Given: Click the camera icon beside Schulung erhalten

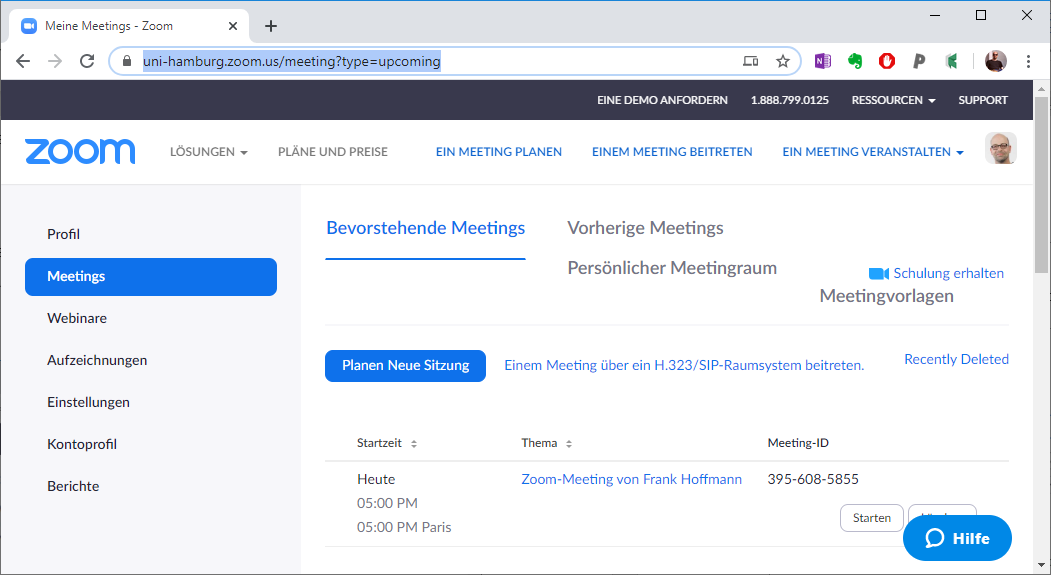Looking at the screenshot, I should click(x=879, y=273).
